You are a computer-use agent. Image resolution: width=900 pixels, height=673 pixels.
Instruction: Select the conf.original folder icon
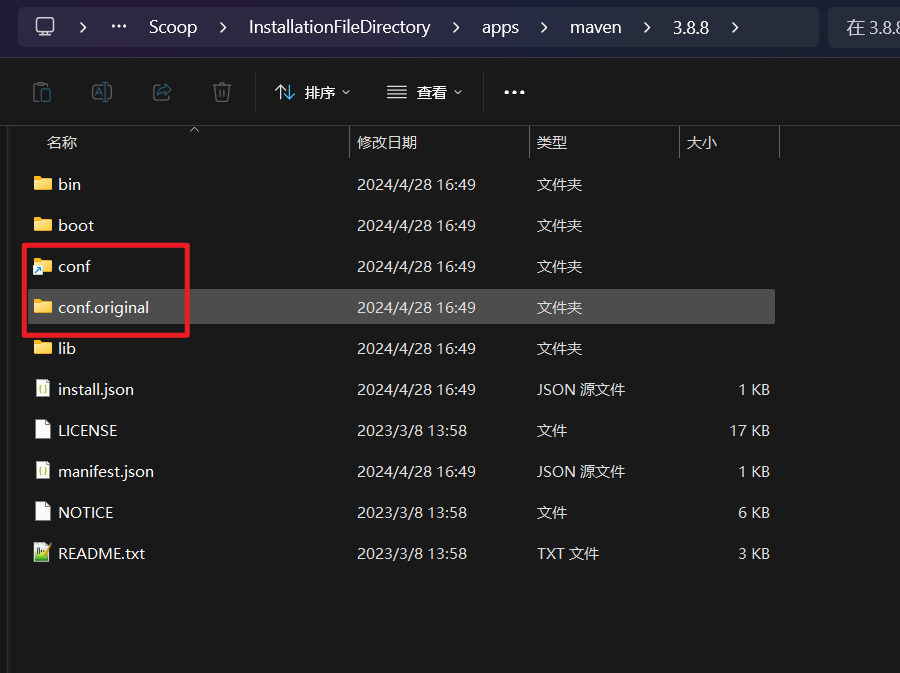coord(42,306)
